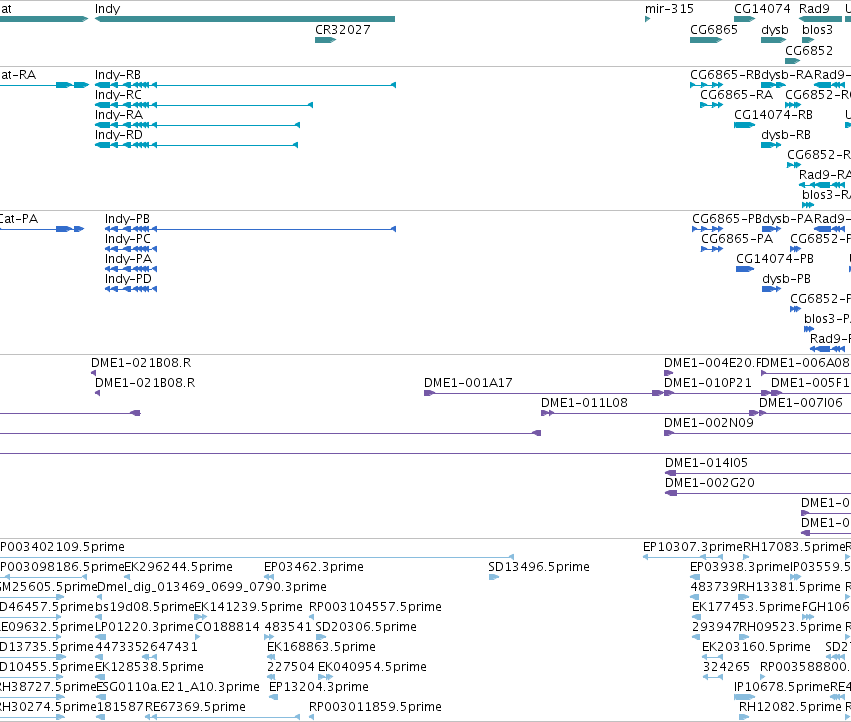The height and width of the screenshot is (722, 851).
Task: Open the DME1-002G20 clone label
Action: pyautogui.click(x=710, y=483)
